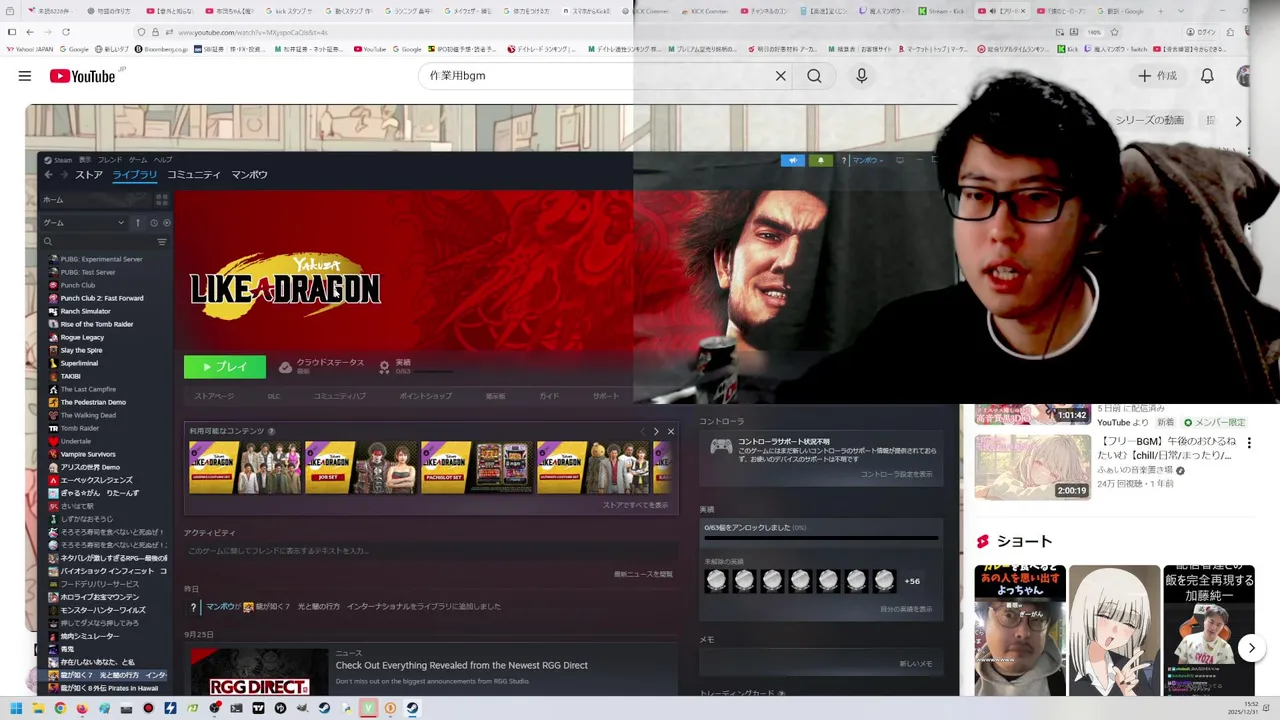Screen dimensions: 1280x720
Task: Click the activity text input field
Action: [430, 551]
